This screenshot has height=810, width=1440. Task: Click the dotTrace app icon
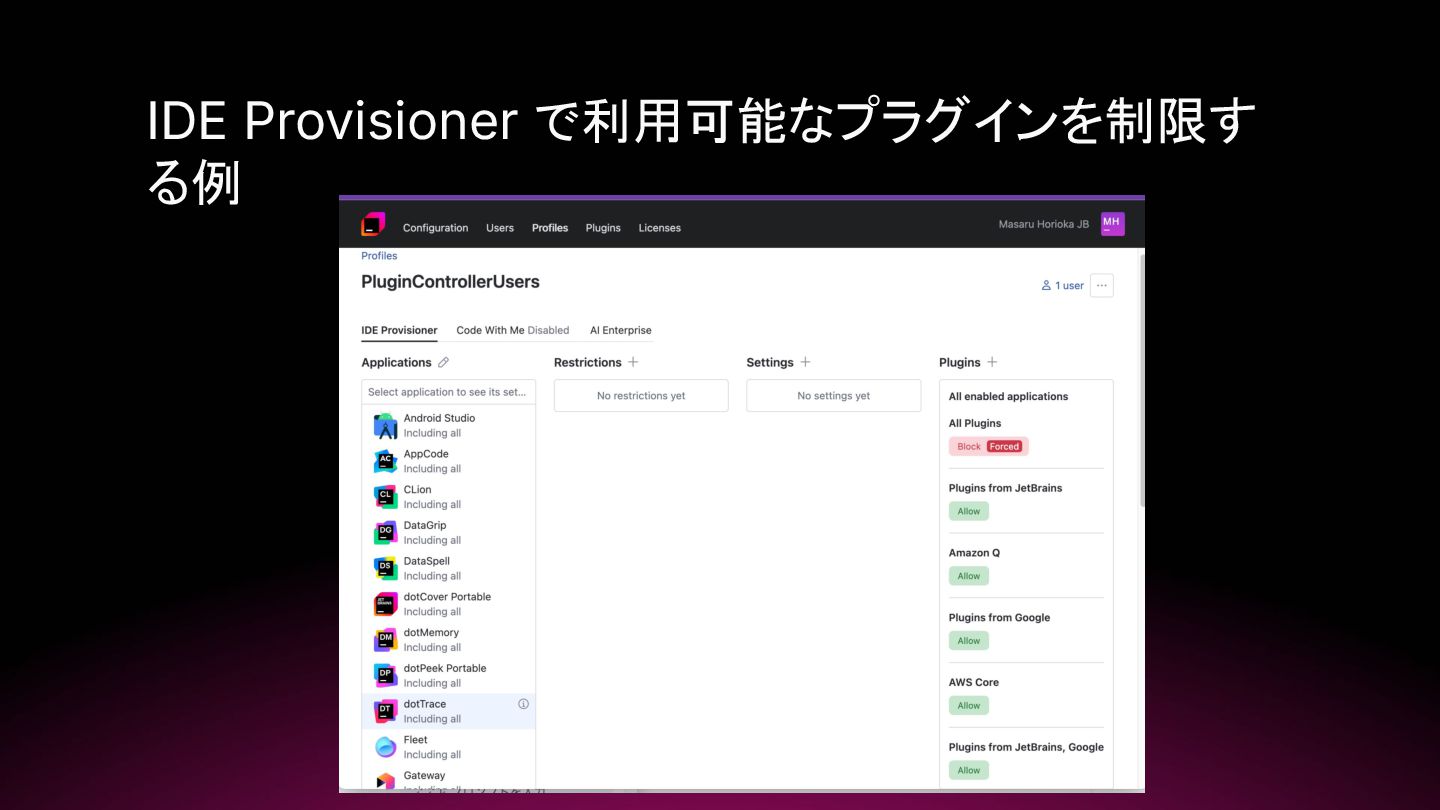[x=385, y=711]
